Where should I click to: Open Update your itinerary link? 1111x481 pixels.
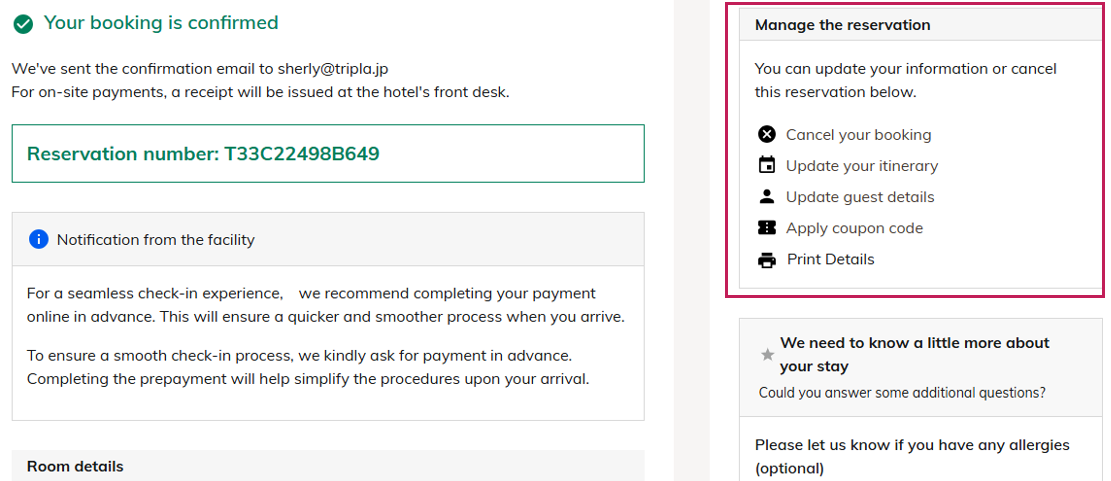tap(862, 165)
